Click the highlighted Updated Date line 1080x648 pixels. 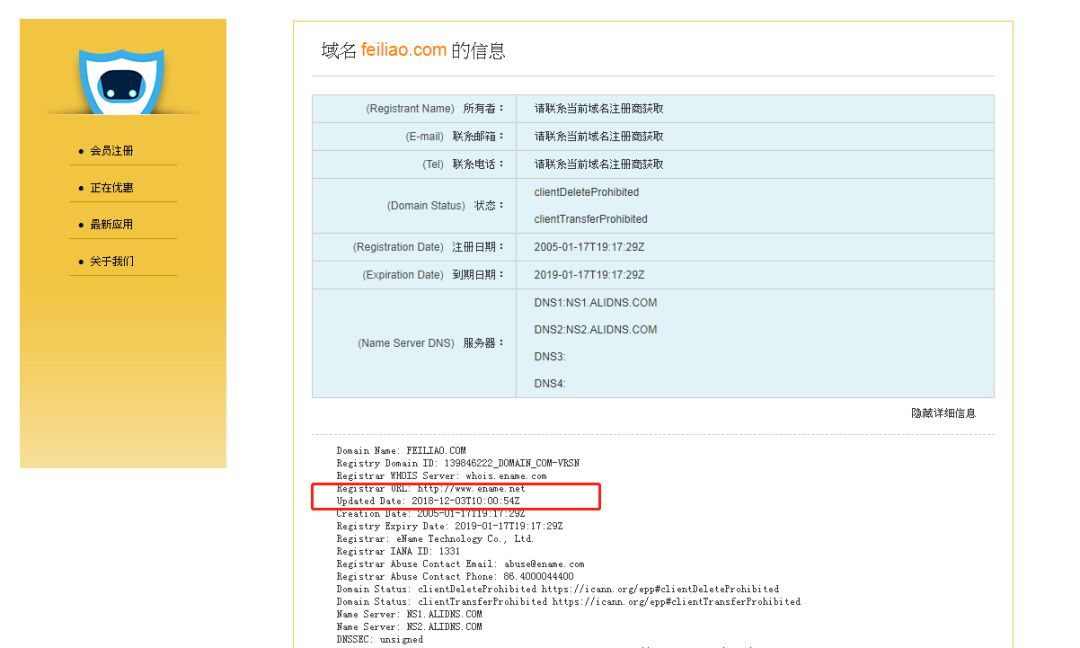coord(428,501)
